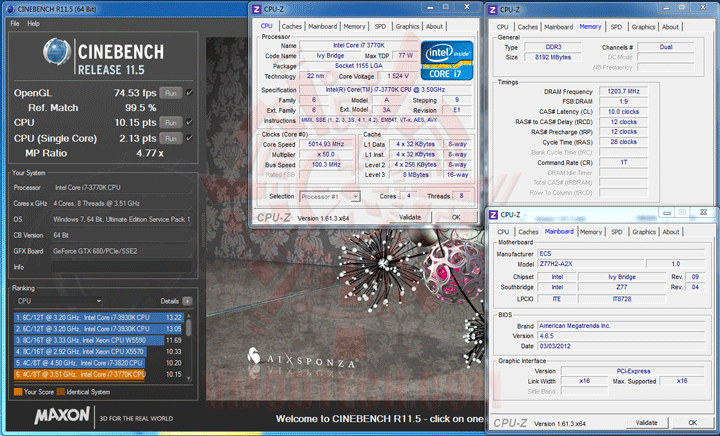Click the Multiplier x 50.0 value
Screen dimensions: 720x436
pos(326,154)
